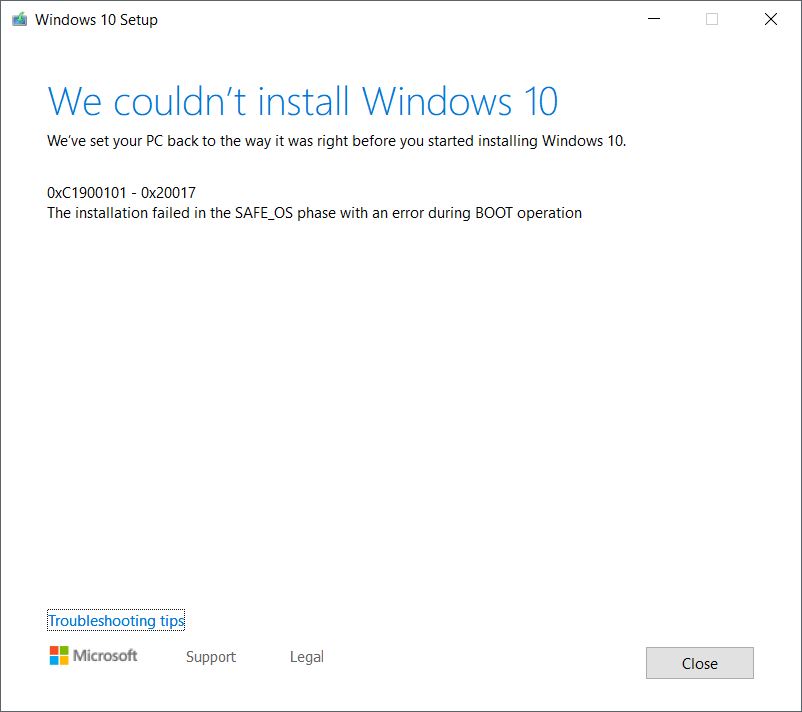Click the Windows 10 Setup title text
802x712 pixels.
tap(96, 20)
